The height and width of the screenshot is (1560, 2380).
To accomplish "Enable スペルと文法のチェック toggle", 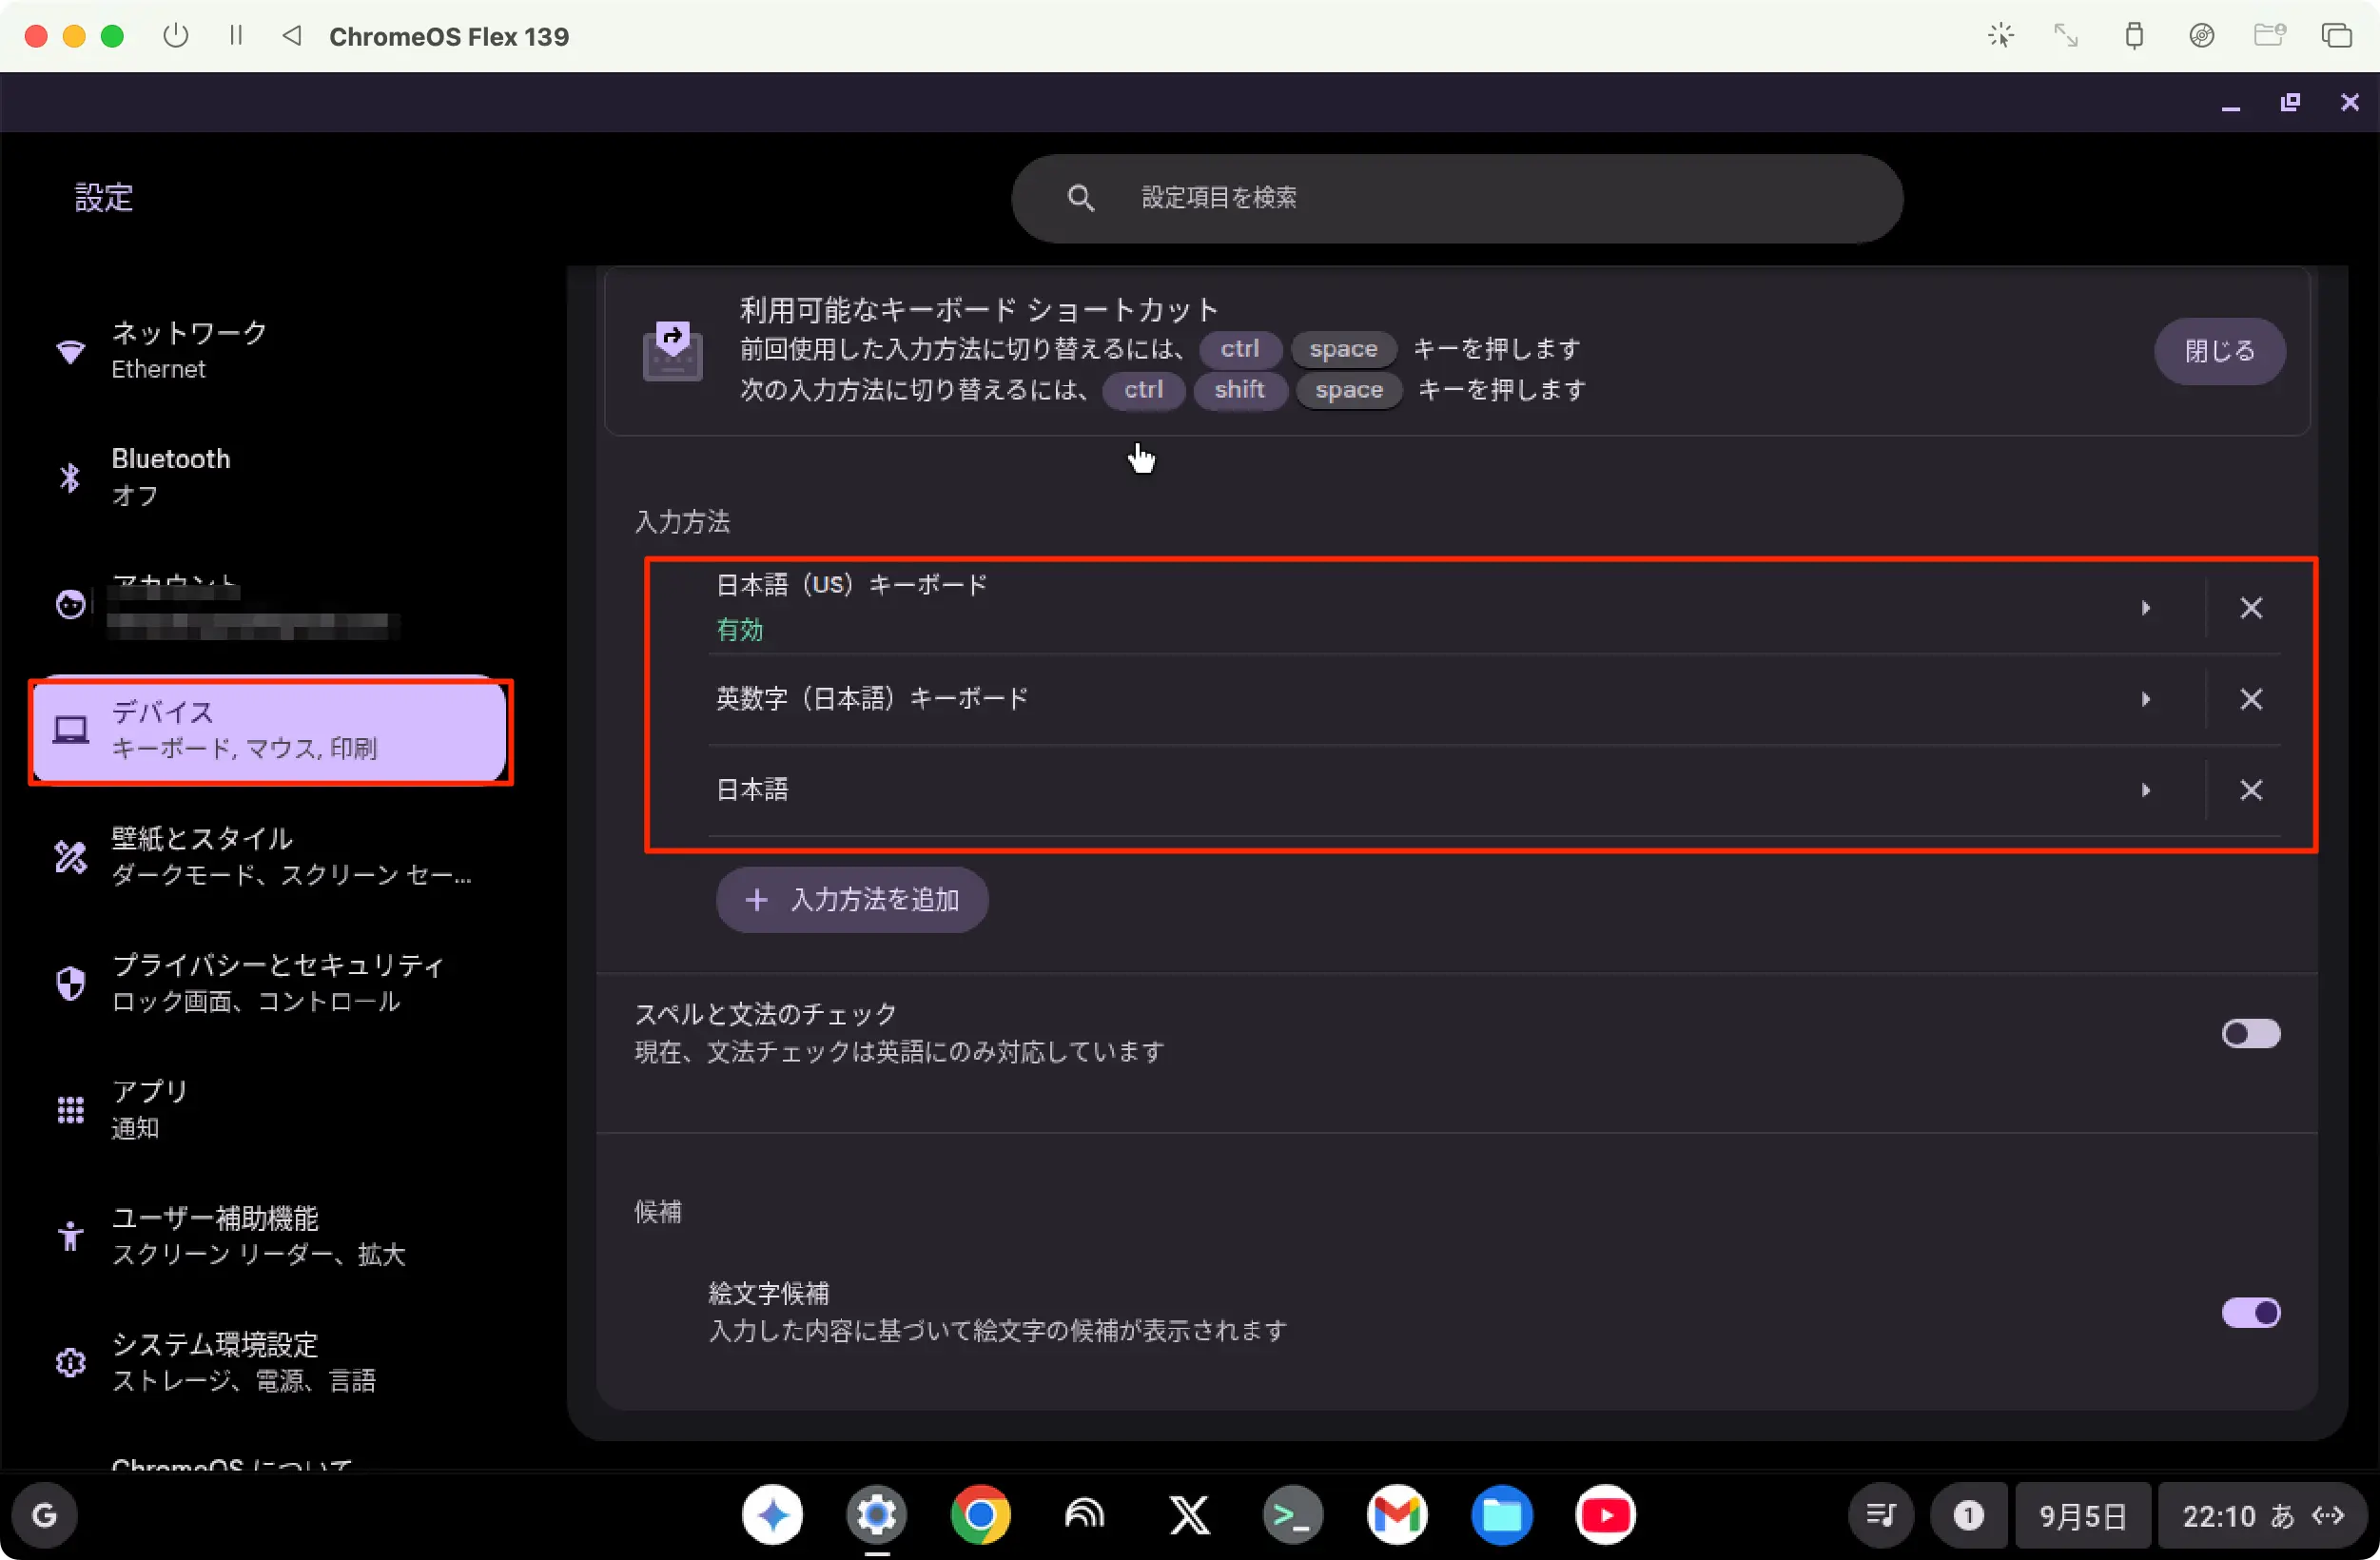I will pyautogui.click(x=2250, y=1033).
